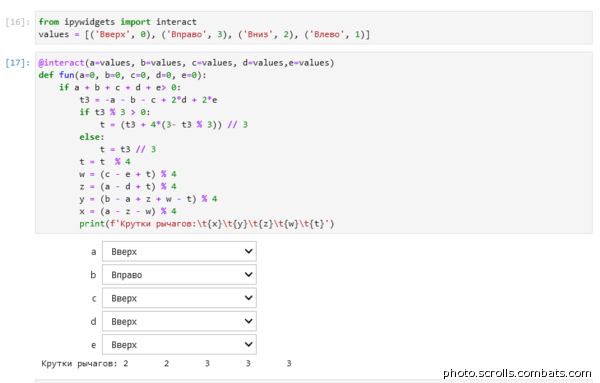
Task: Click the @interact decorator line
Action: (186, 63)
